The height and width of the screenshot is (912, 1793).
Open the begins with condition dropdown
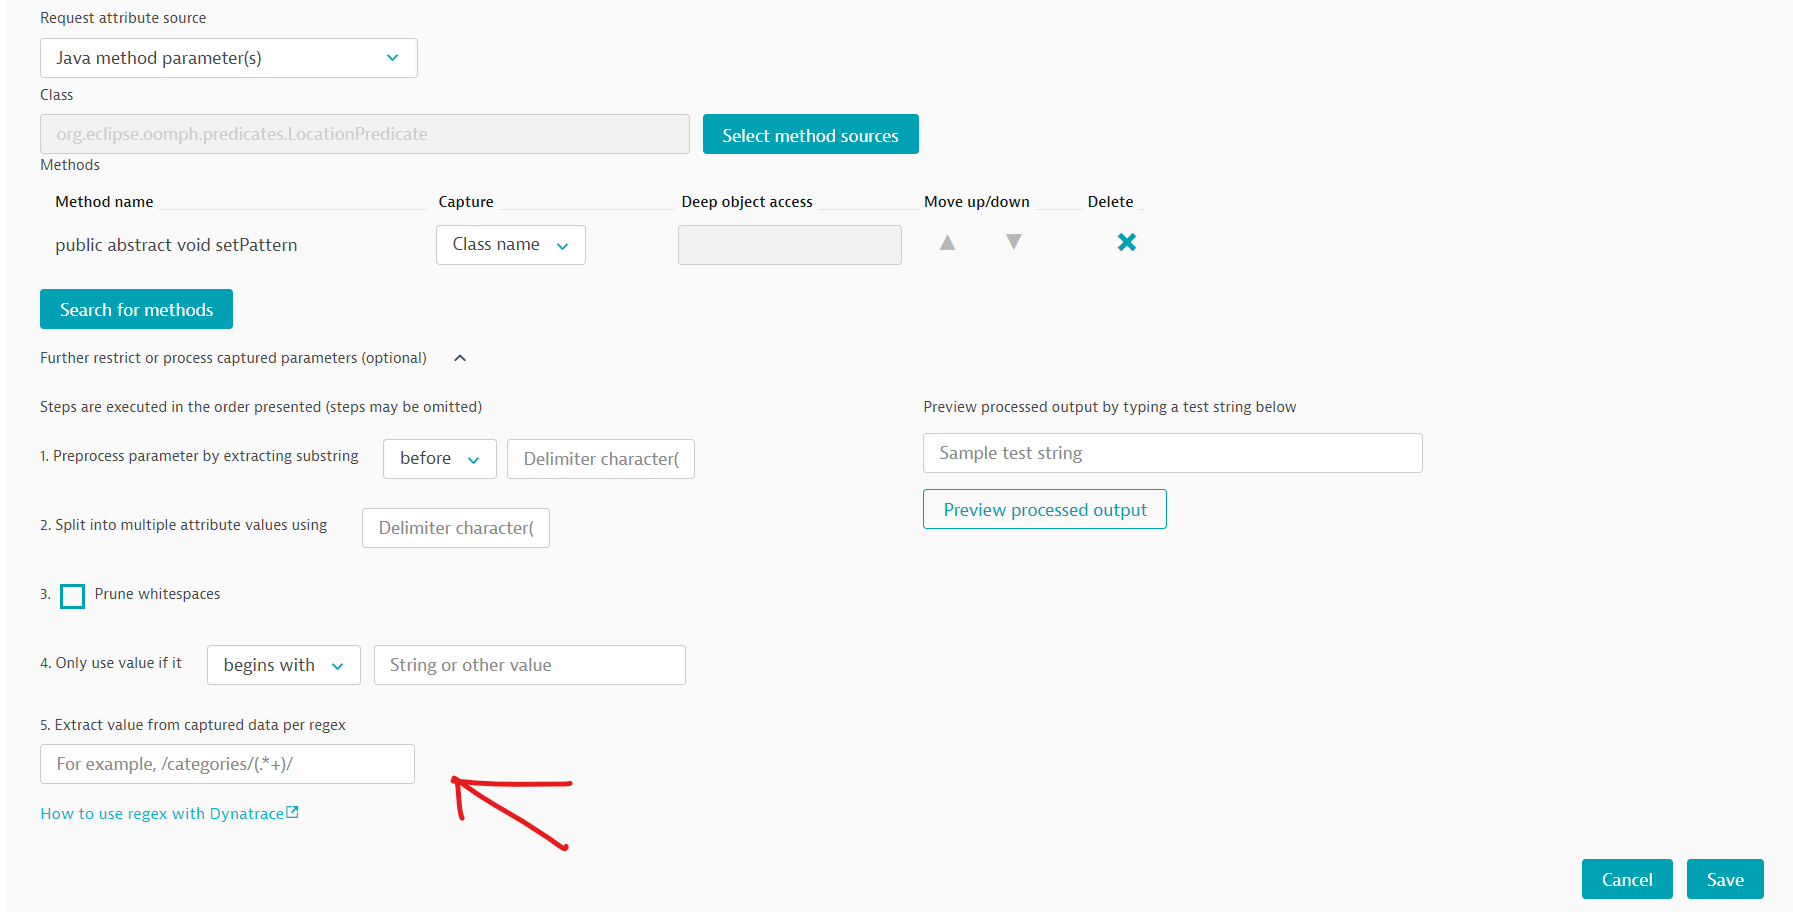point(283,665)
